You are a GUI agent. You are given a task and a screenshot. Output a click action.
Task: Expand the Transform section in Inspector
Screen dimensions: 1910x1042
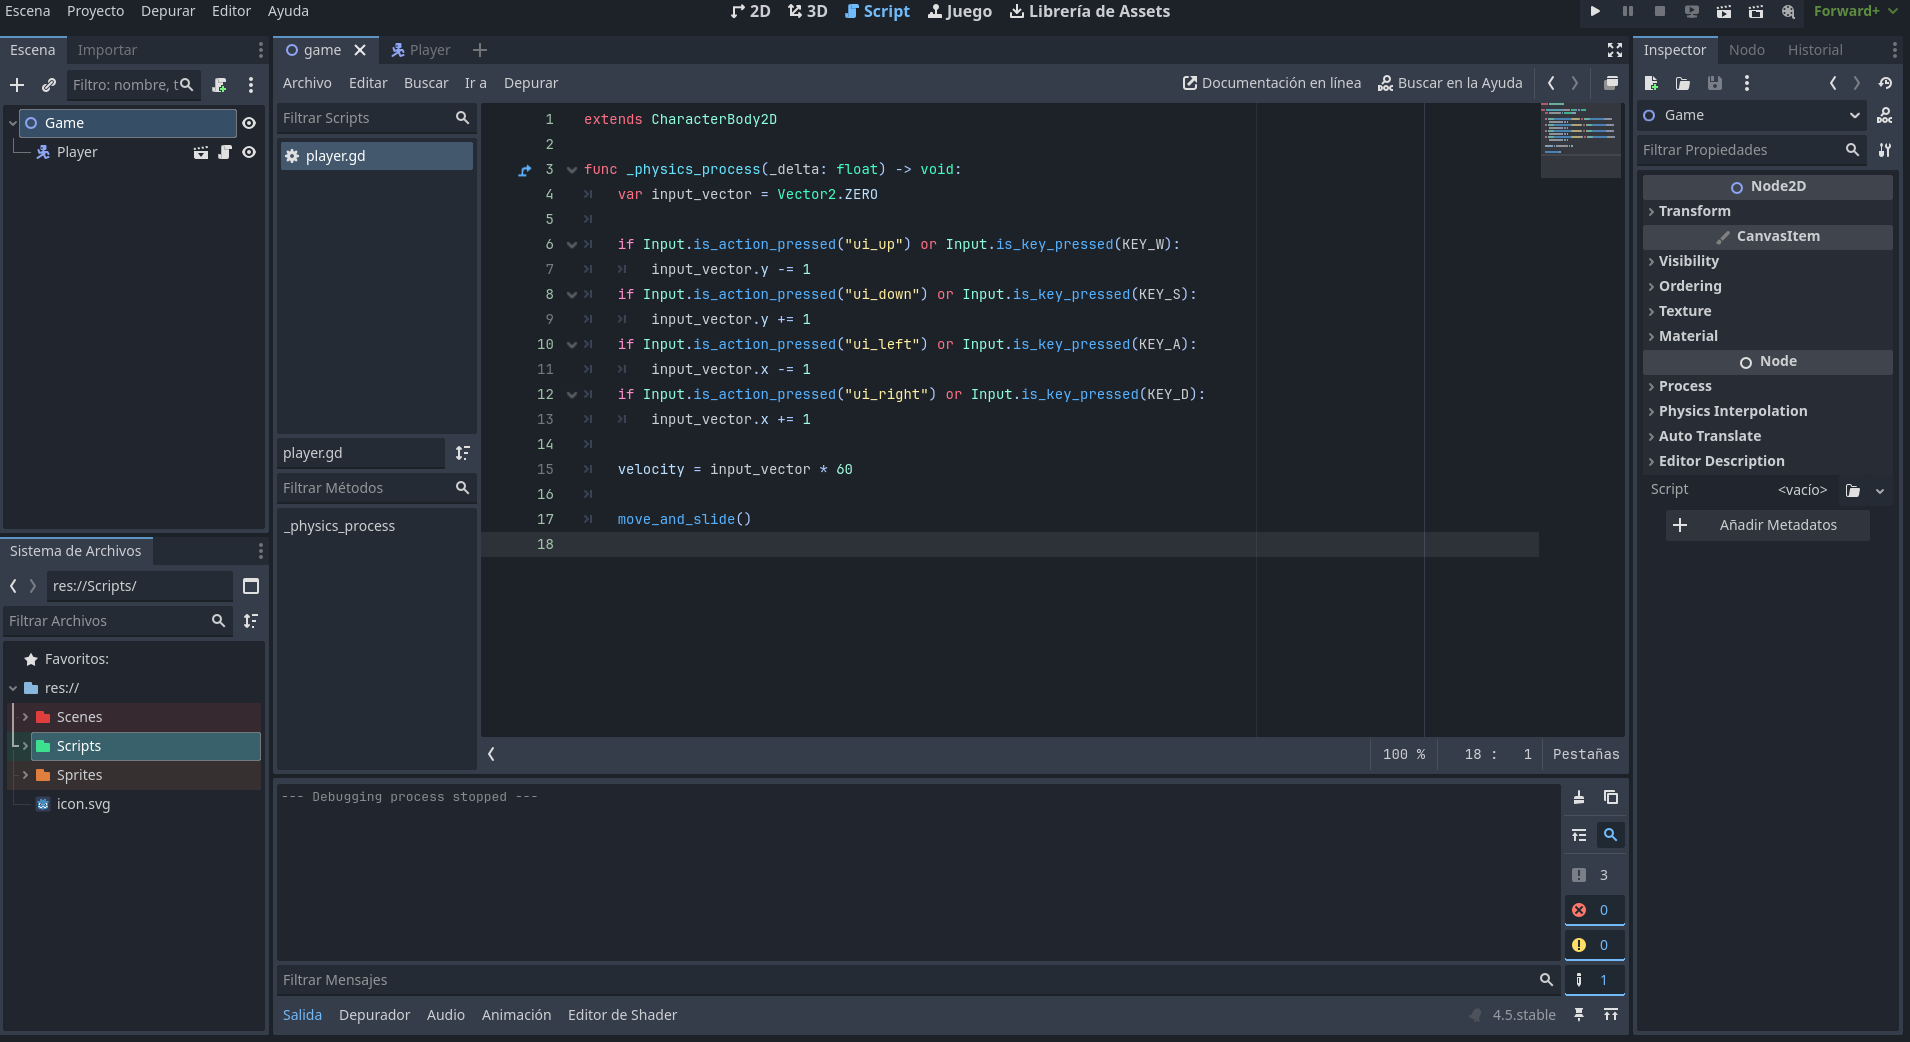1694,211
